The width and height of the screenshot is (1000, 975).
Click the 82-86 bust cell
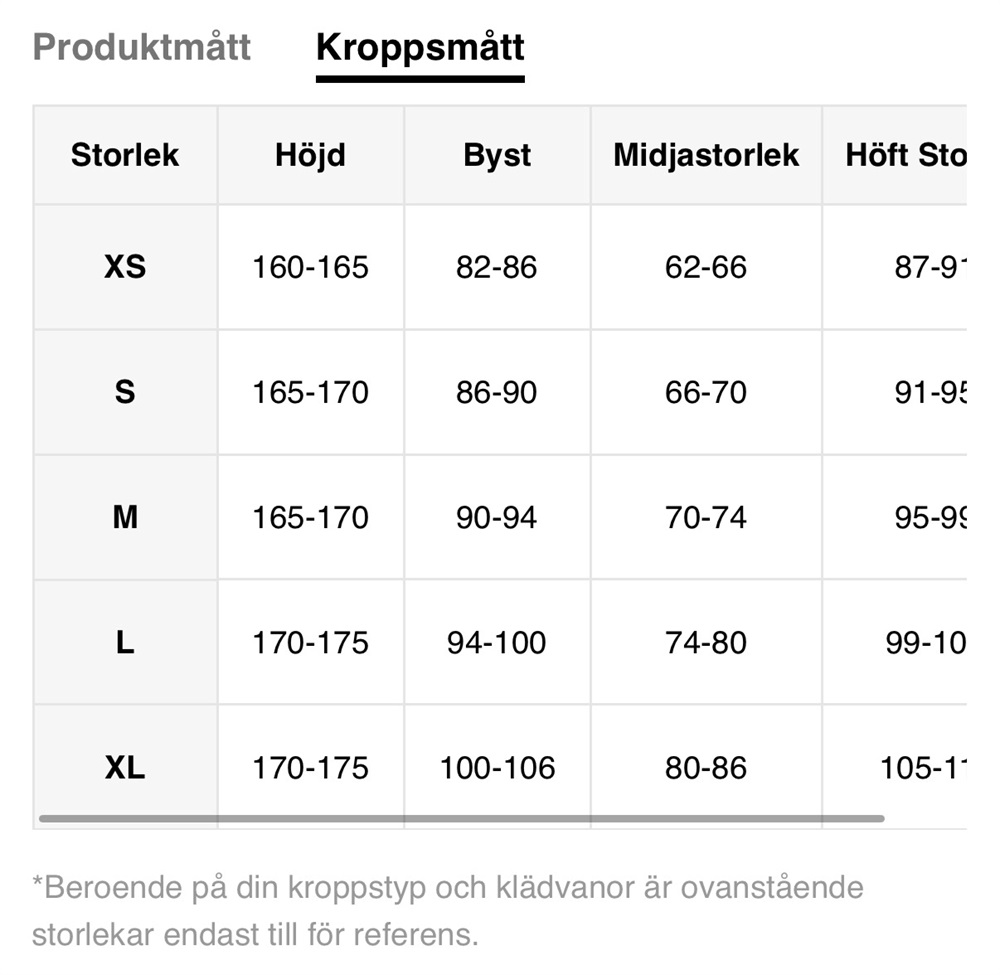(497, 267)
